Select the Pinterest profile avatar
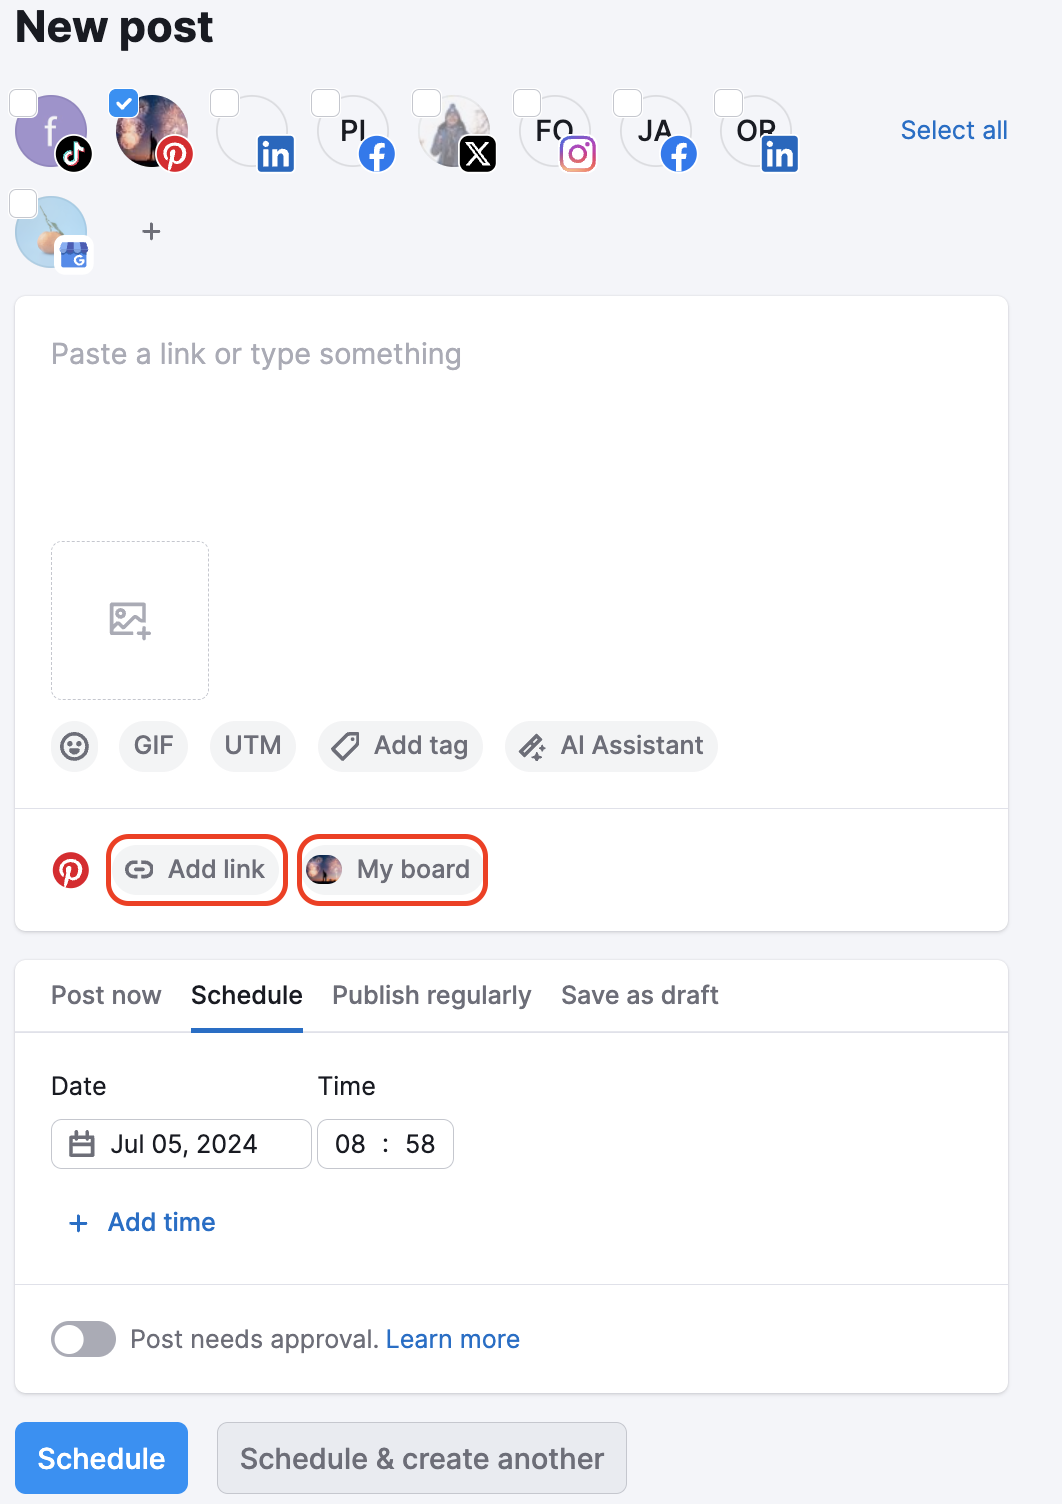Screen dimensions: 1062x1504 point(152,131)
